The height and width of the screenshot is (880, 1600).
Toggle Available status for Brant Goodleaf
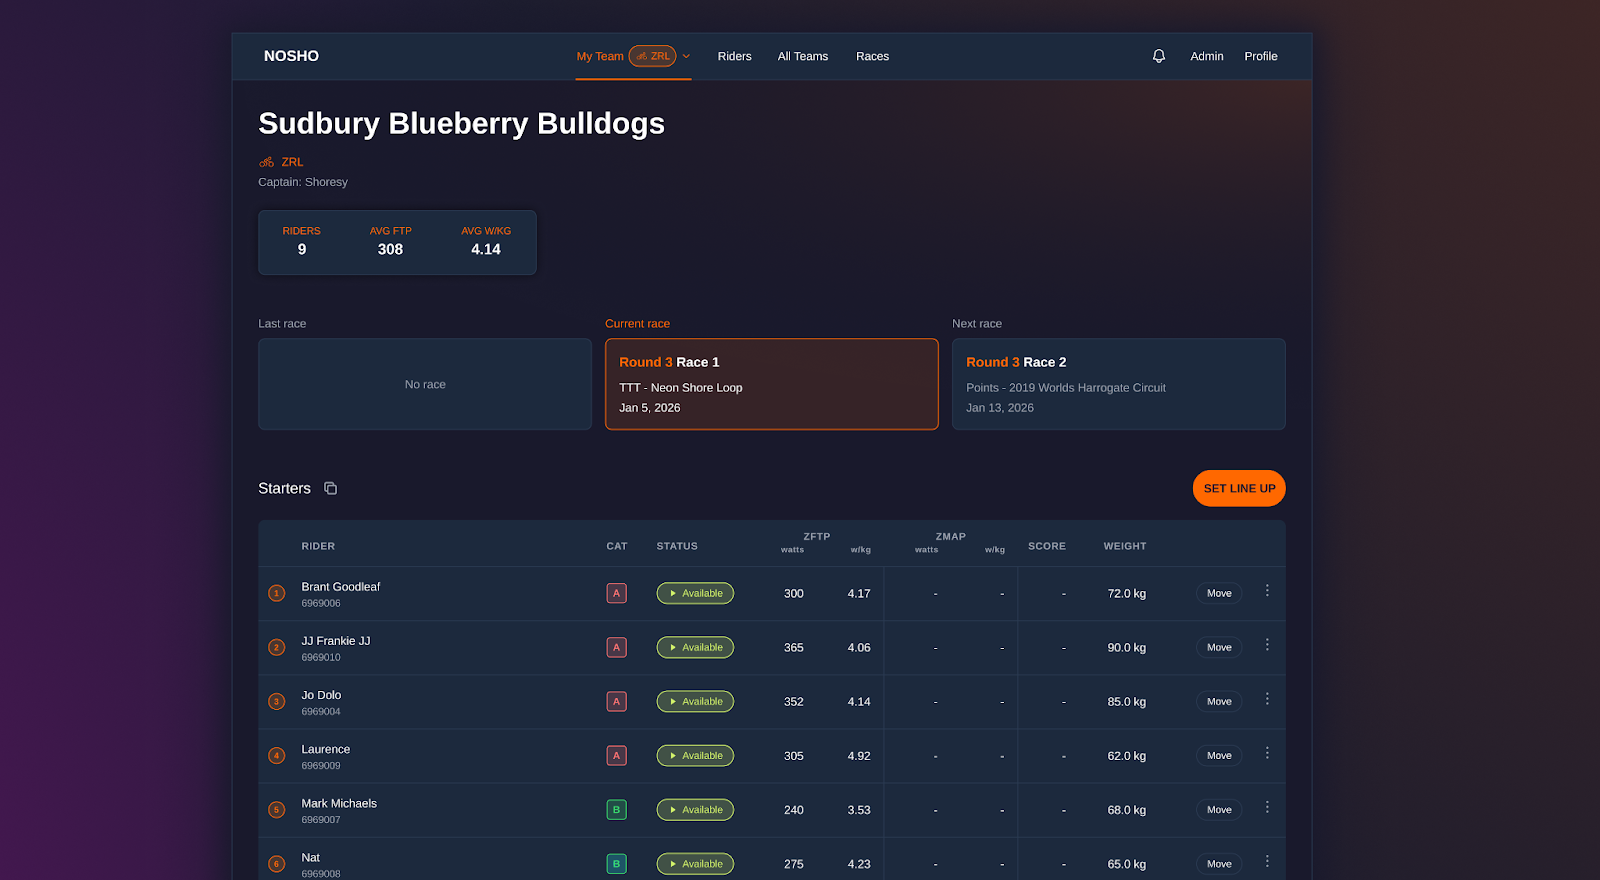[x=695, y=593]
